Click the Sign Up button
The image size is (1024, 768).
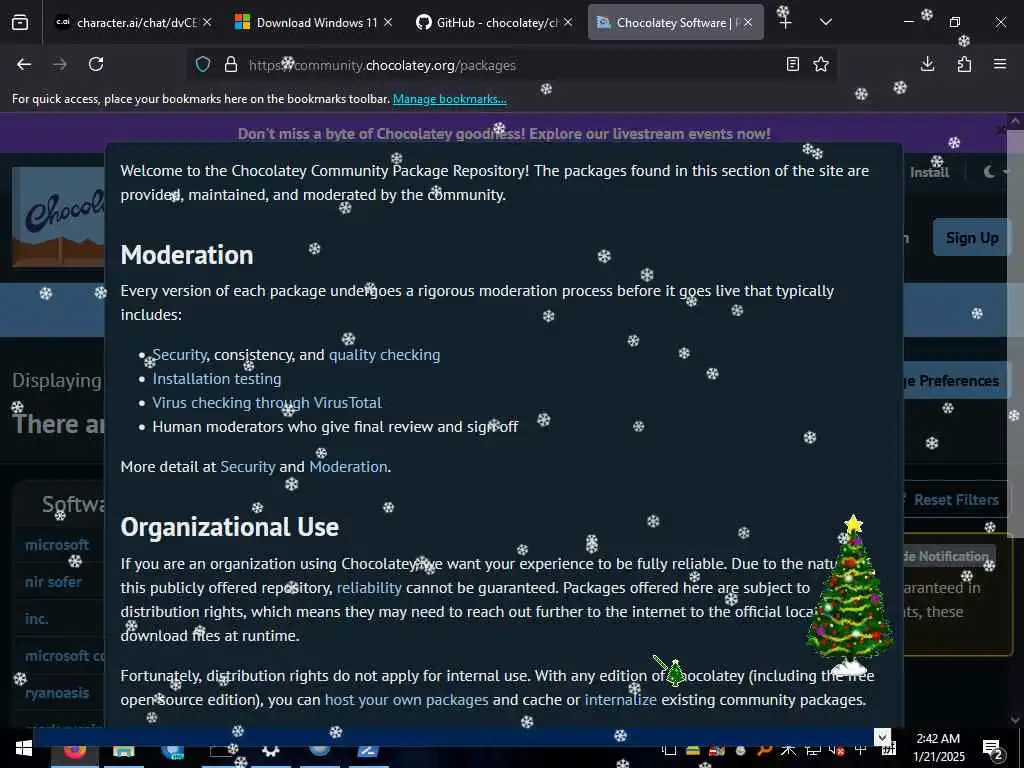(972, 238)
